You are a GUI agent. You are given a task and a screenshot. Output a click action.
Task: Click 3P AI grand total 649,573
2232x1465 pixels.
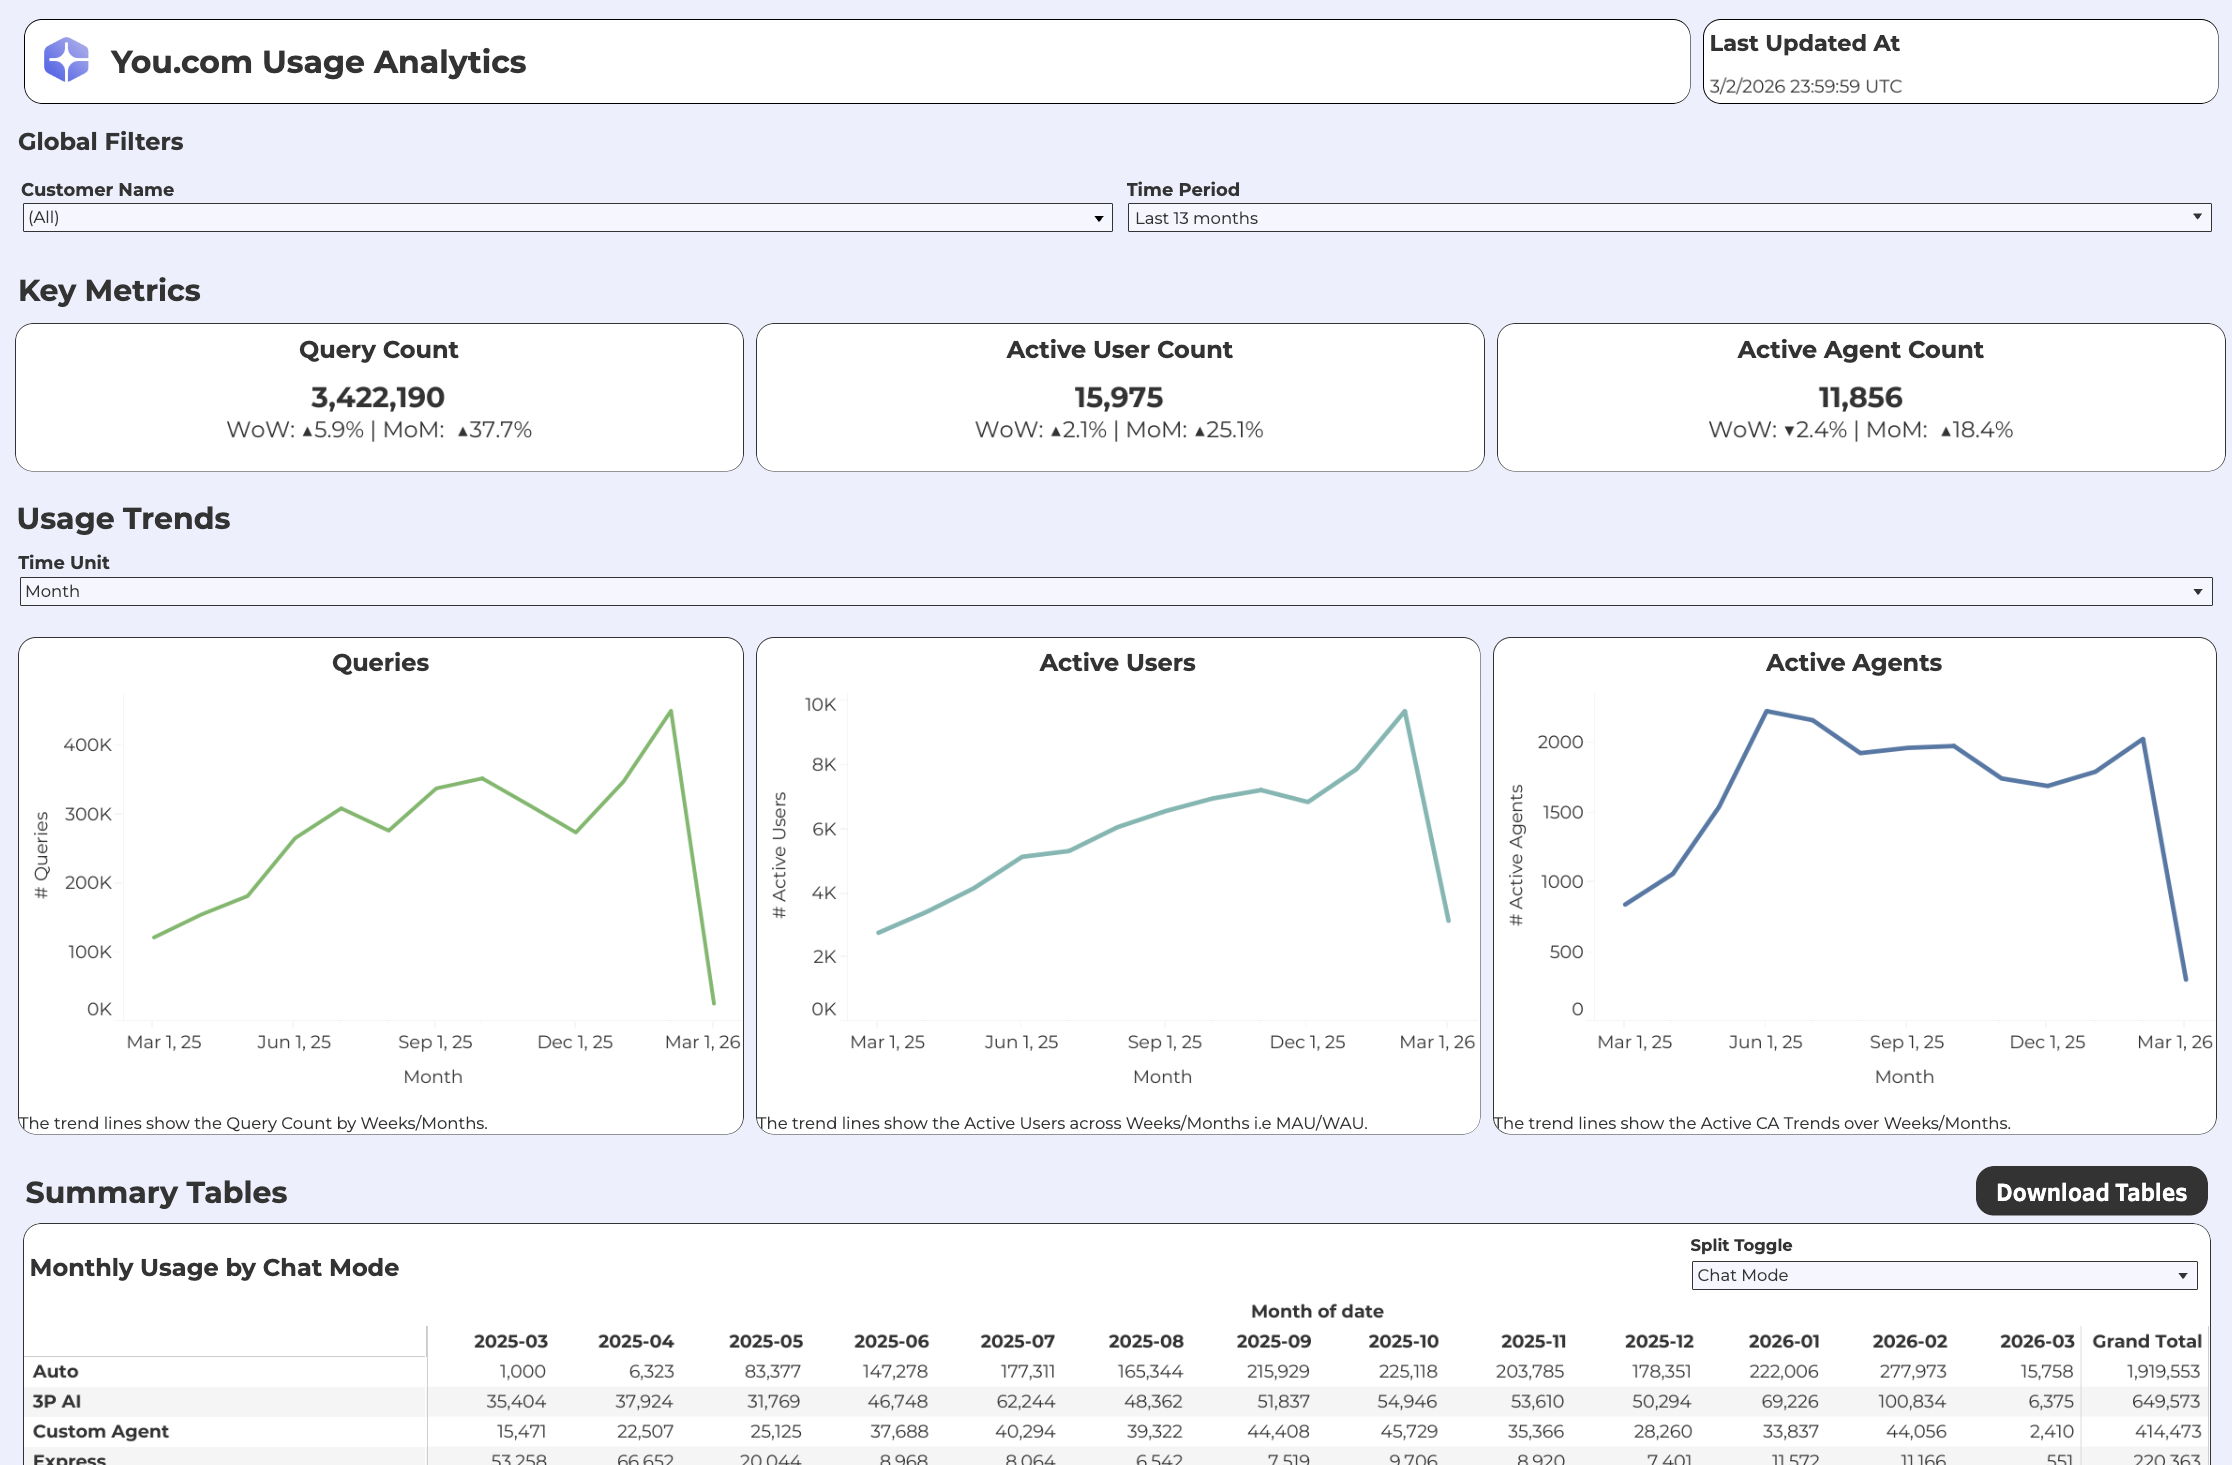click(2166, 1401)
